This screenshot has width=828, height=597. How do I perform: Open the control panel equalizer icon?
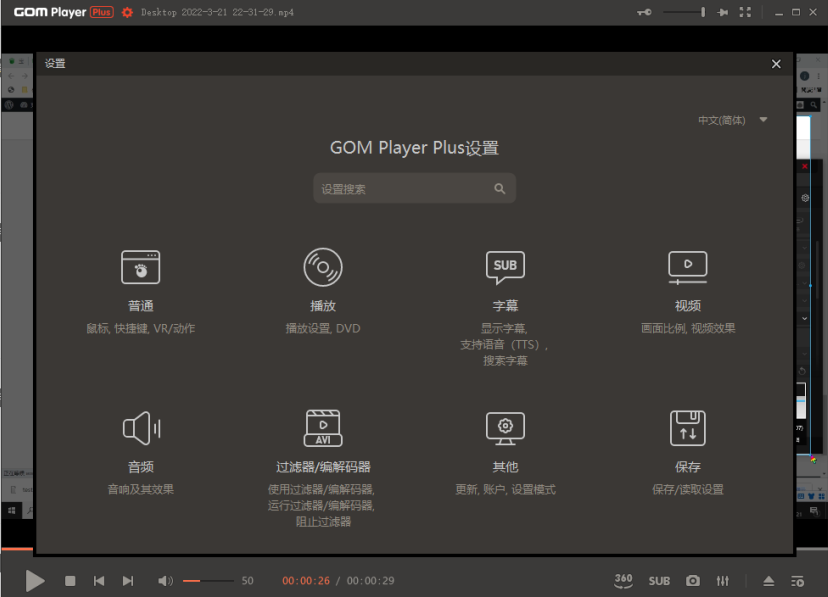click(722, 581)
